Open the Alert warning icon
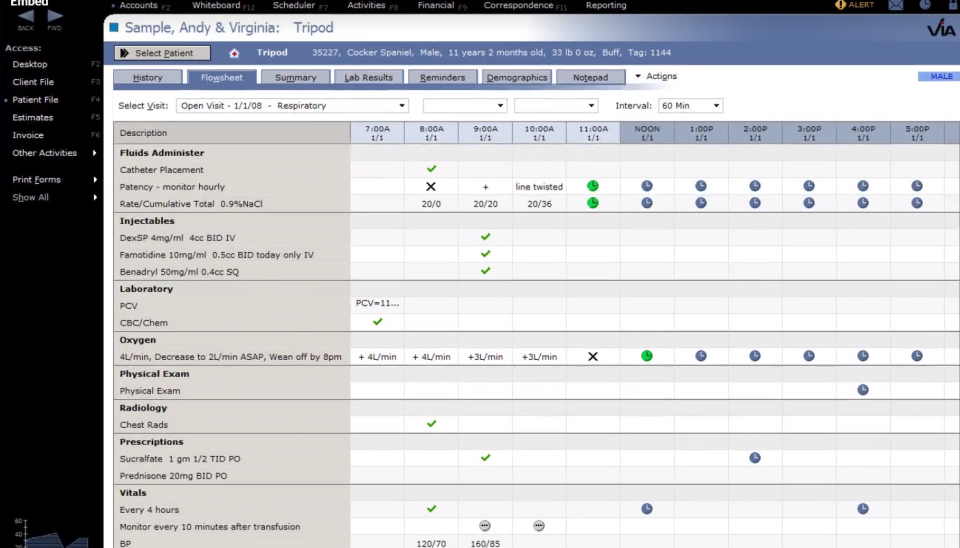 click(841, 5)
